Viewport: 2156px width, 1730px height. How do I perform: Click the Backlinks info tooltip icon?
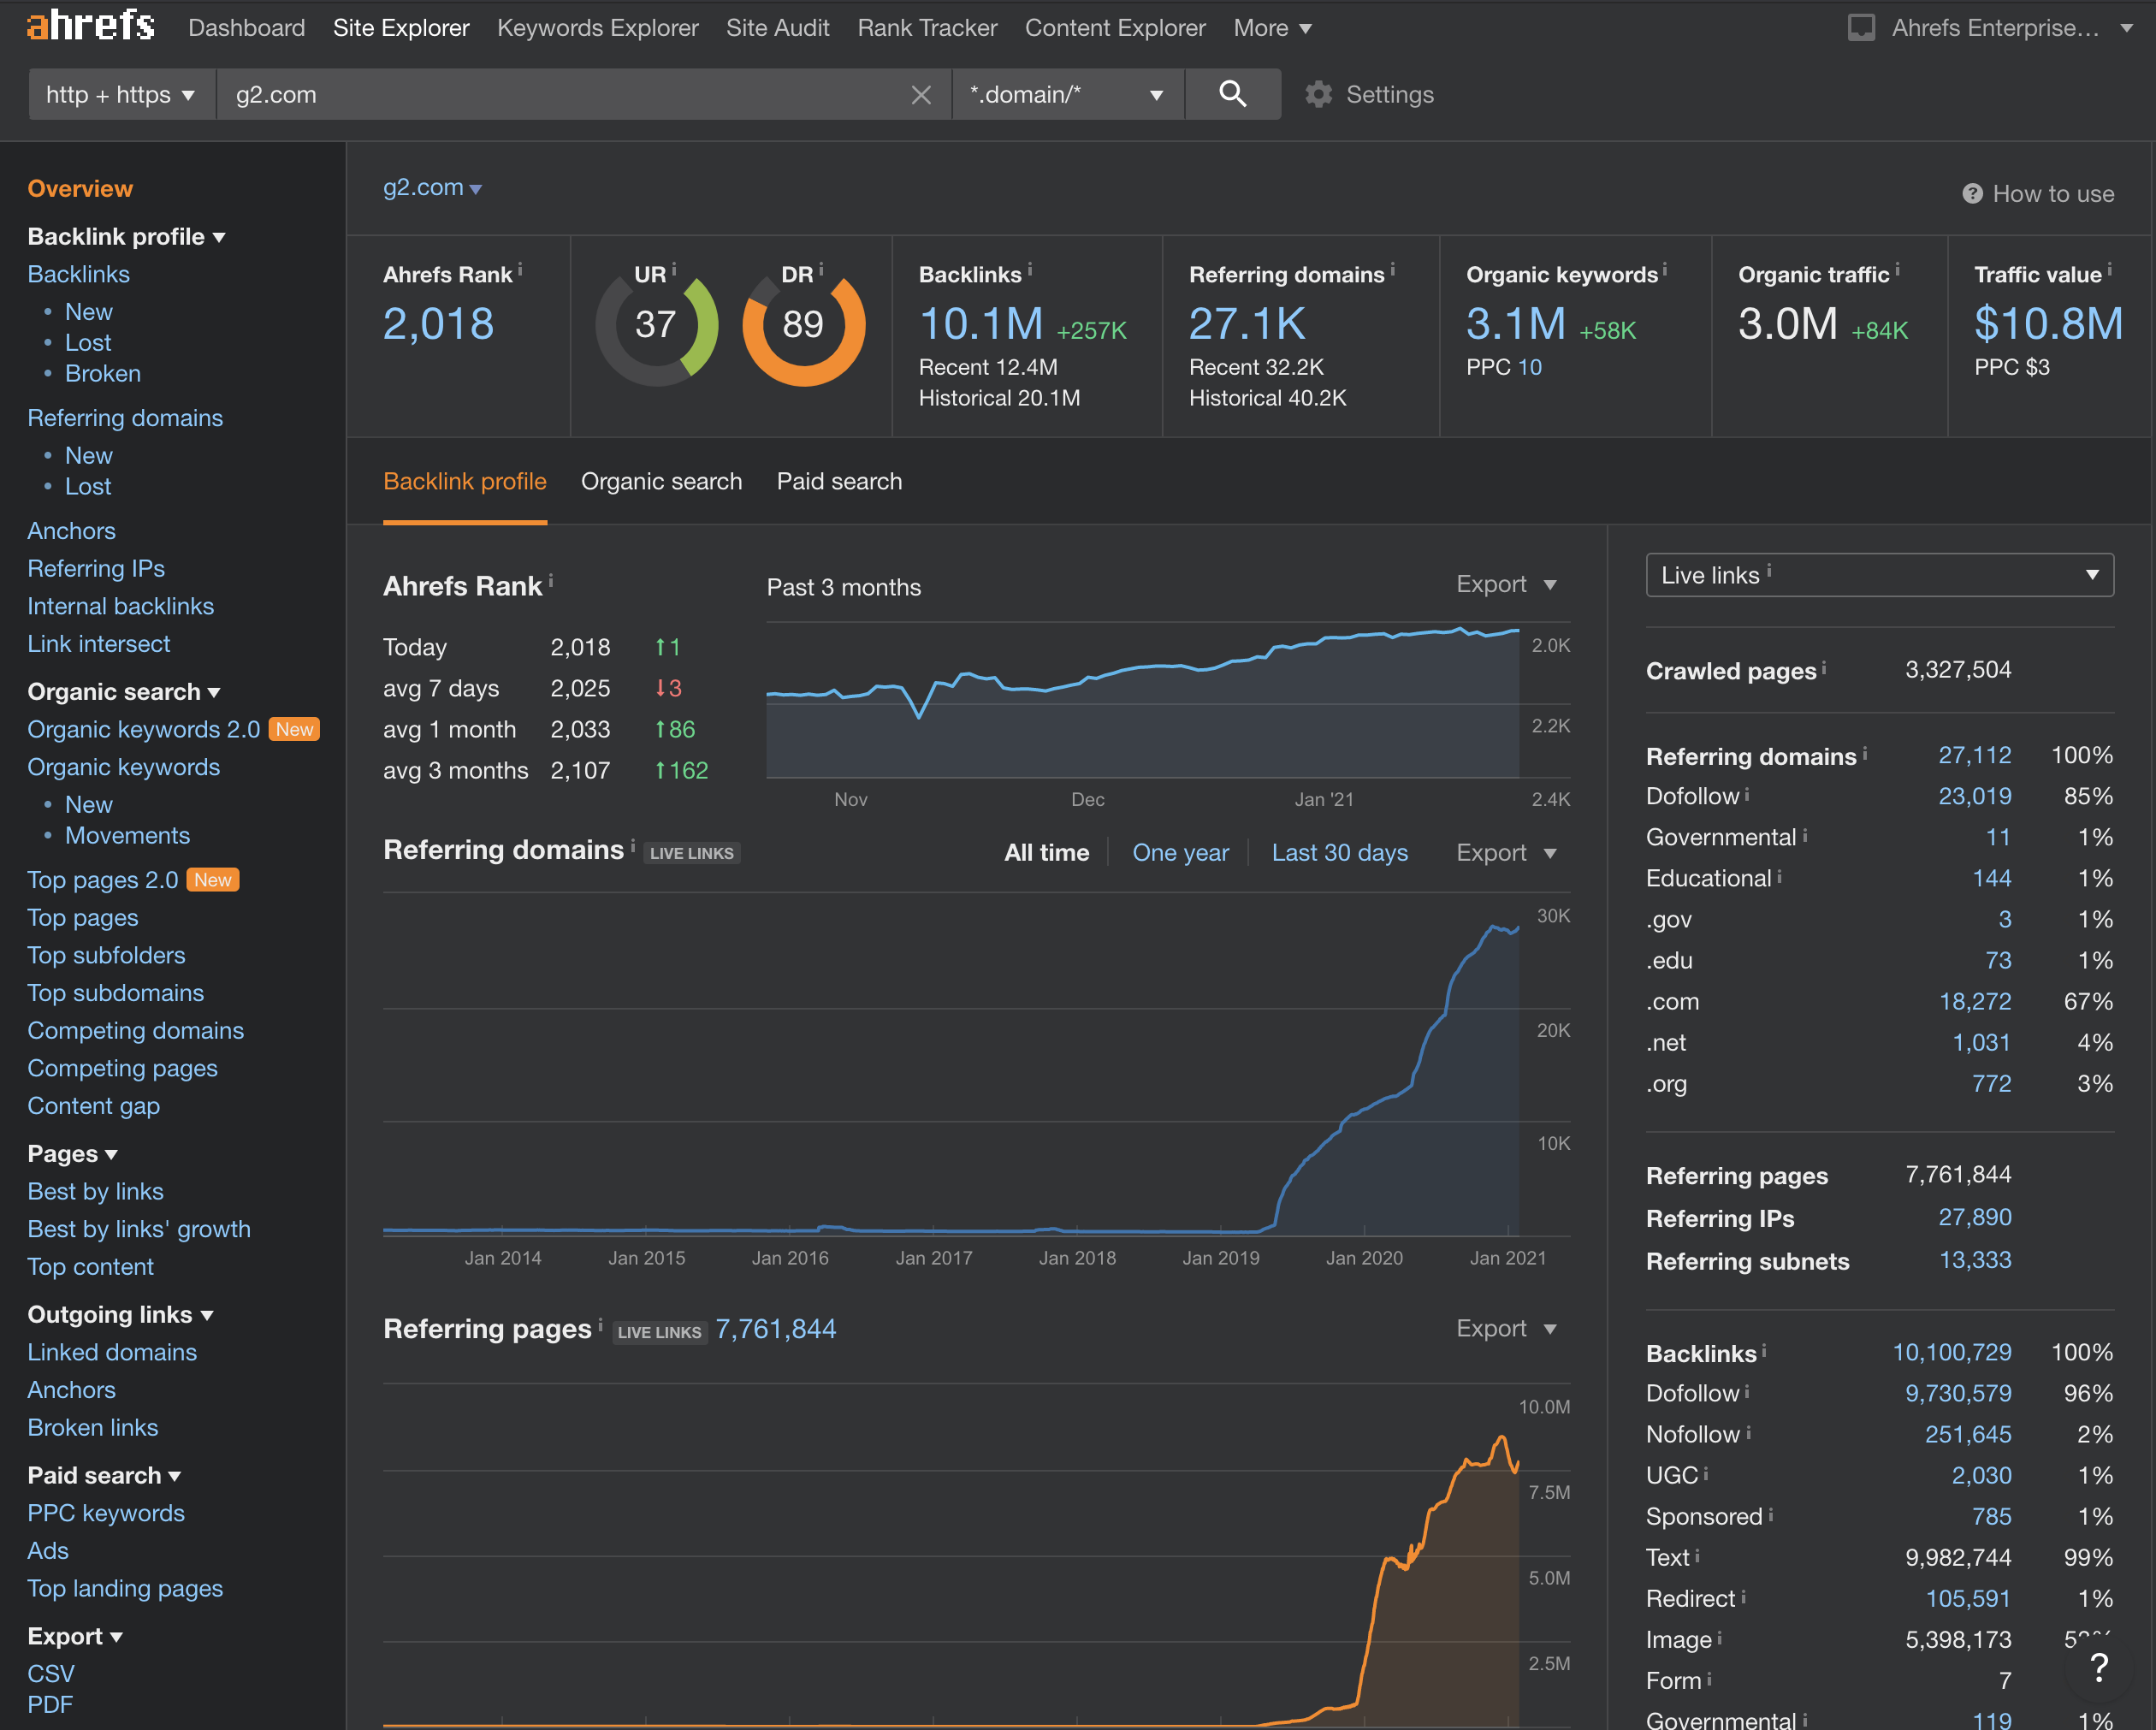point(1029,268)
